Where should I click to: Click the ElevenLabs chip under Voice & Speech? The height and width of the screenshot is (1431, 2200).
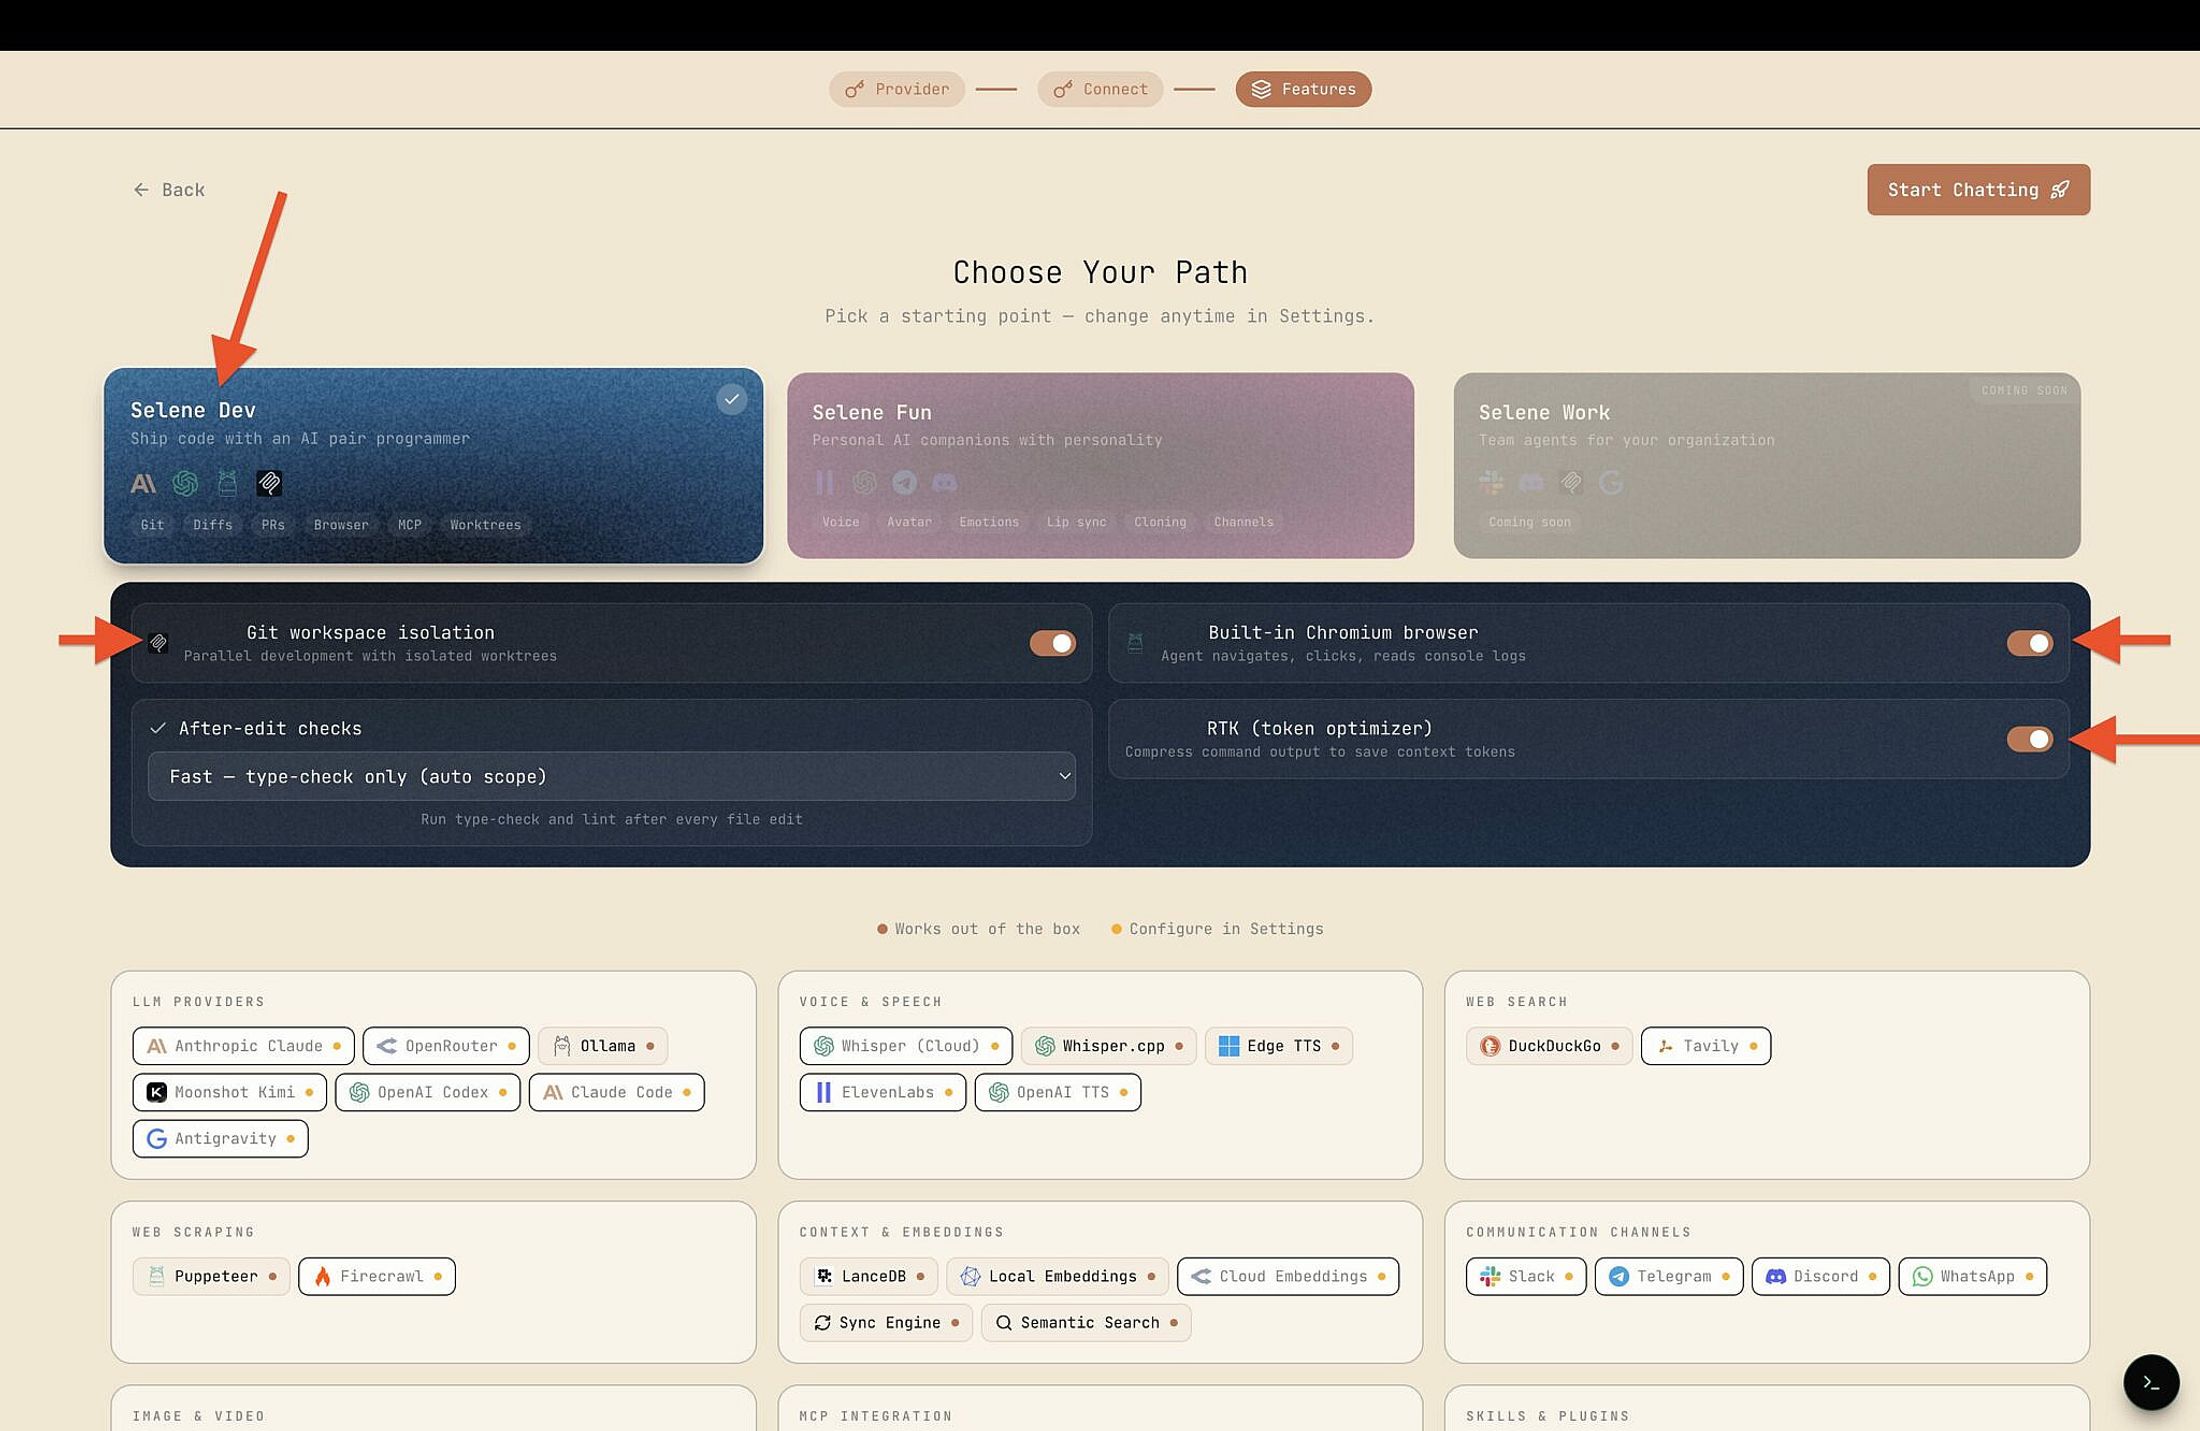(x=883, y=1092)
